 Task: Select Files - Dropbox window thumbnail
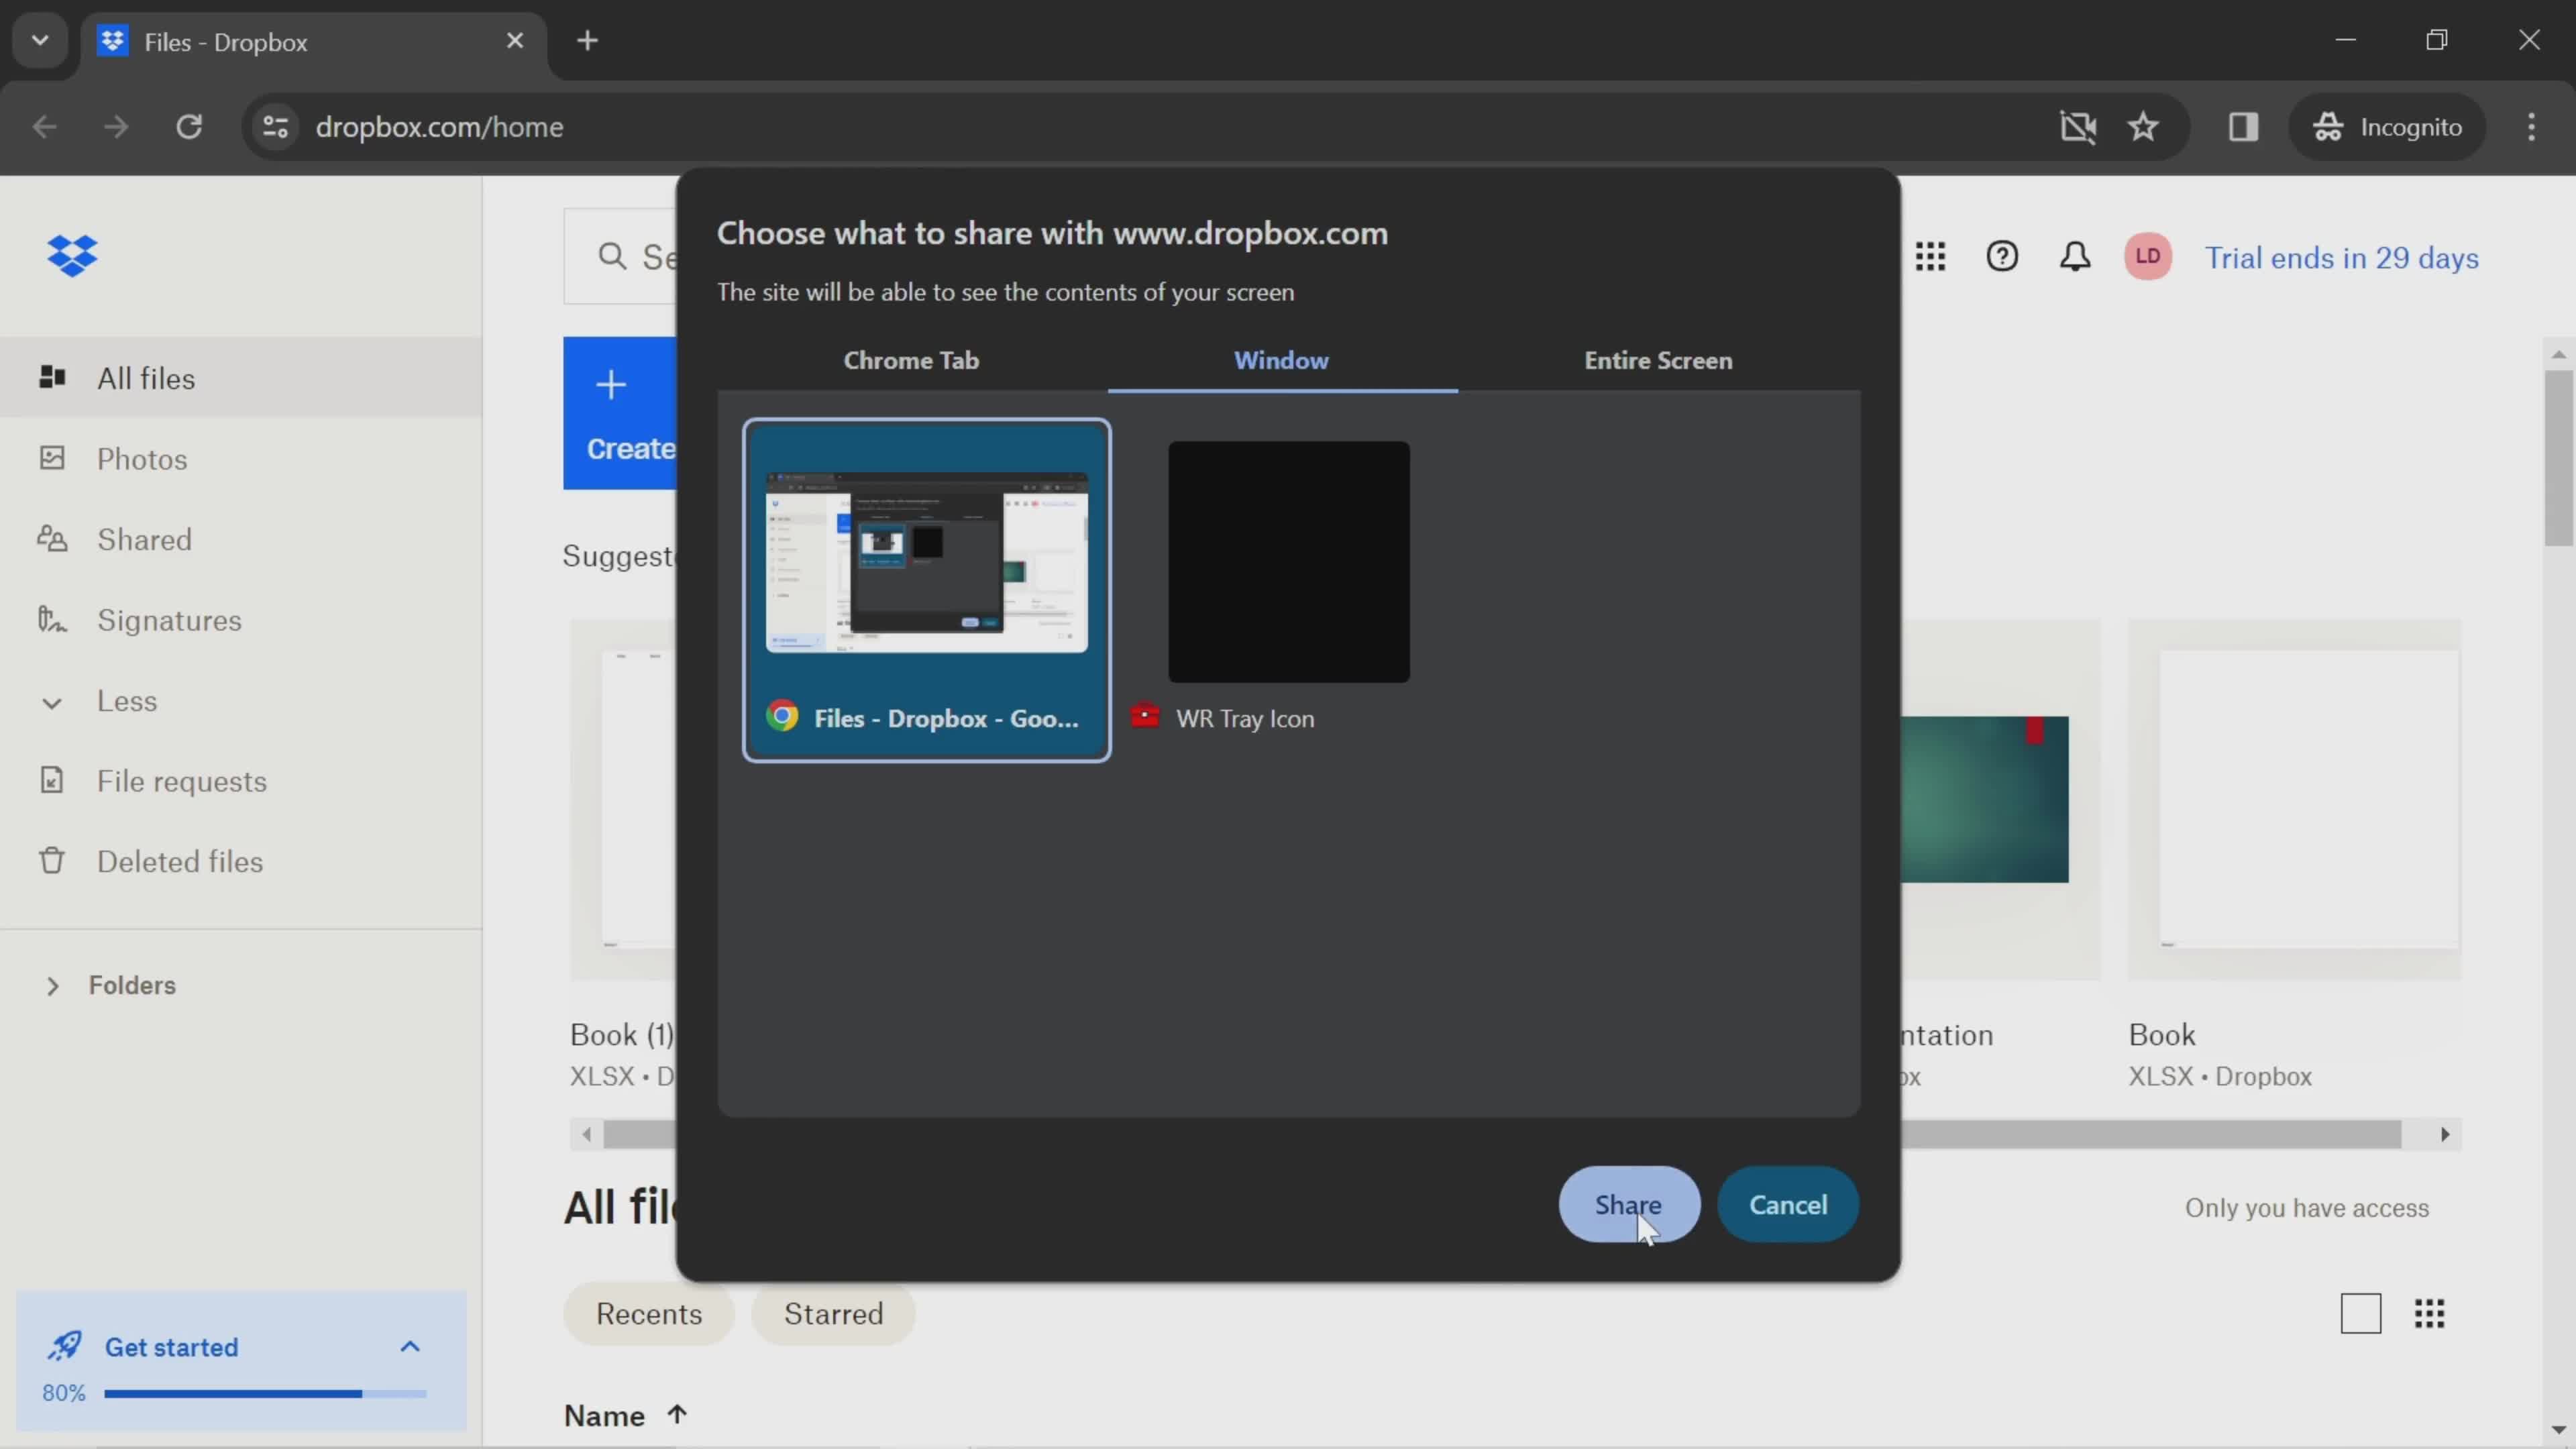[x=926, y=590]
